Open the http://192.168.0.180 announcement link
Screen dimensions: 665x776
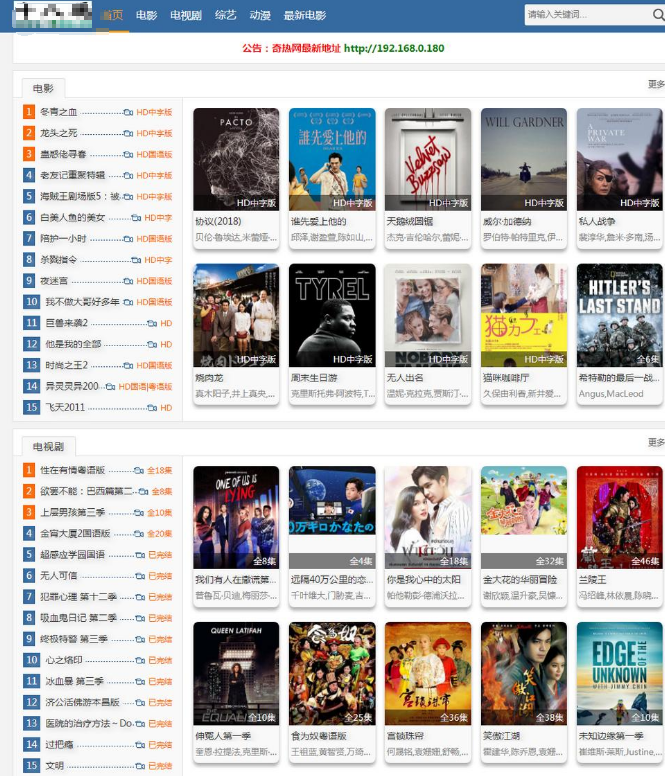[x=394, y=48]
